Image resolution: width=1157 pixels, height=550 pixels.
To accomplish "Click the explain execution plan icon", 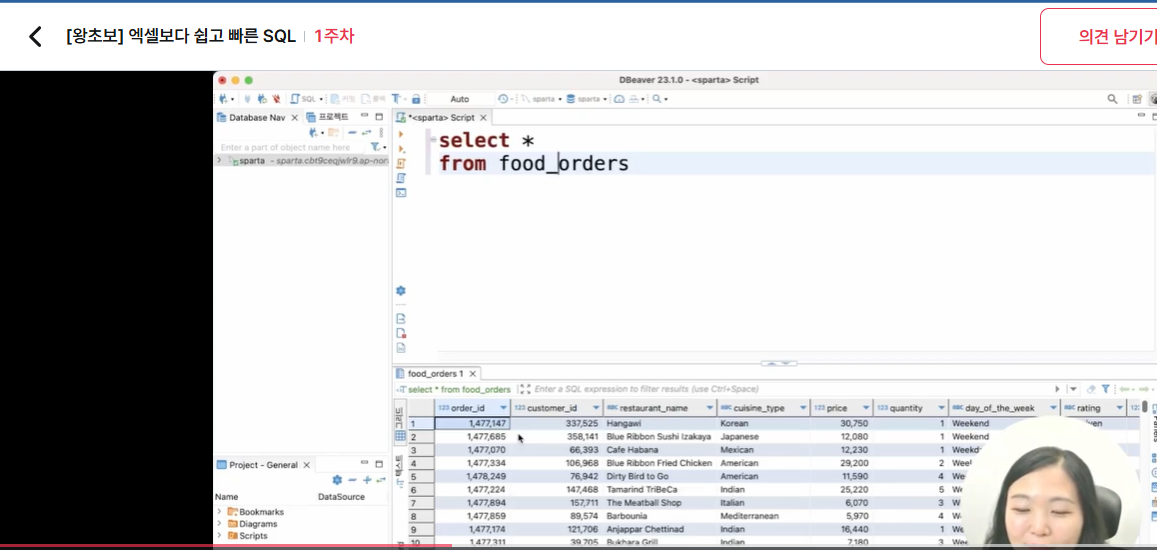I will (401, 178).
